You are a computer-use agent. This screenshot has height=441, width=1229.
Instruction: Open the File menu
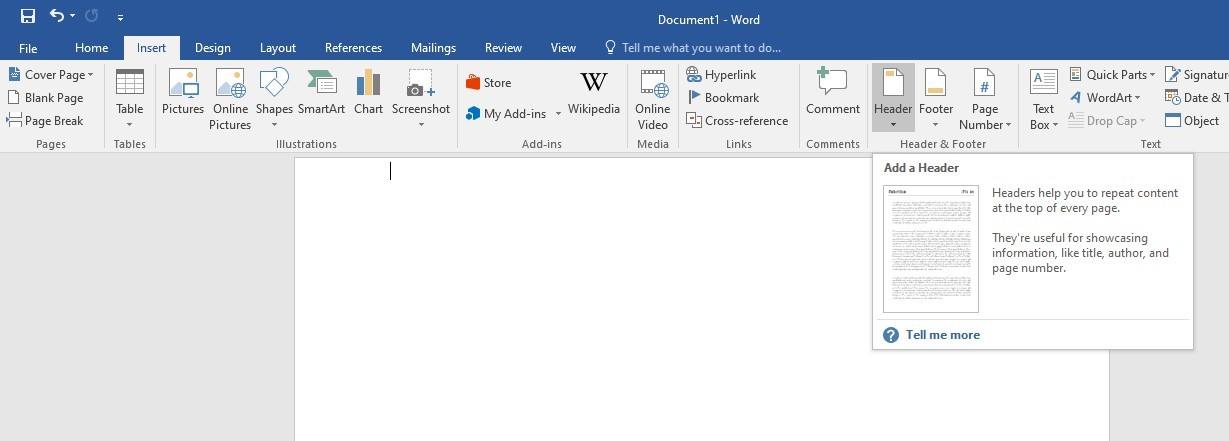[28, 48]
